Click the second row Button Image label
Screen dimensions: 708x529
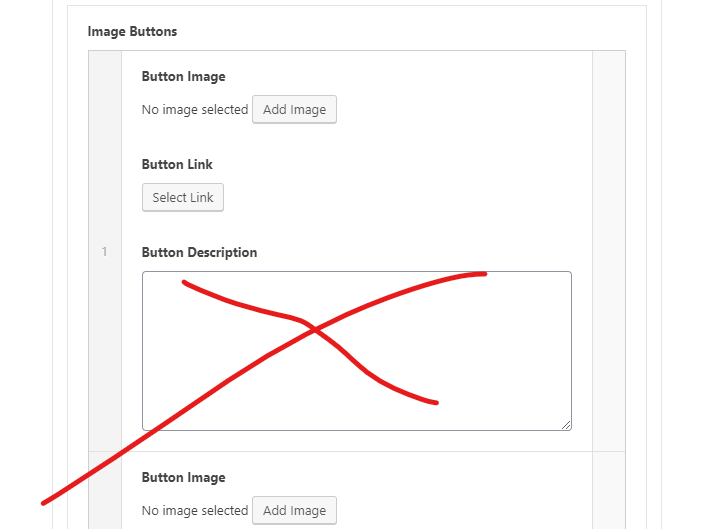pyautogui.click(x=183, y=477)
